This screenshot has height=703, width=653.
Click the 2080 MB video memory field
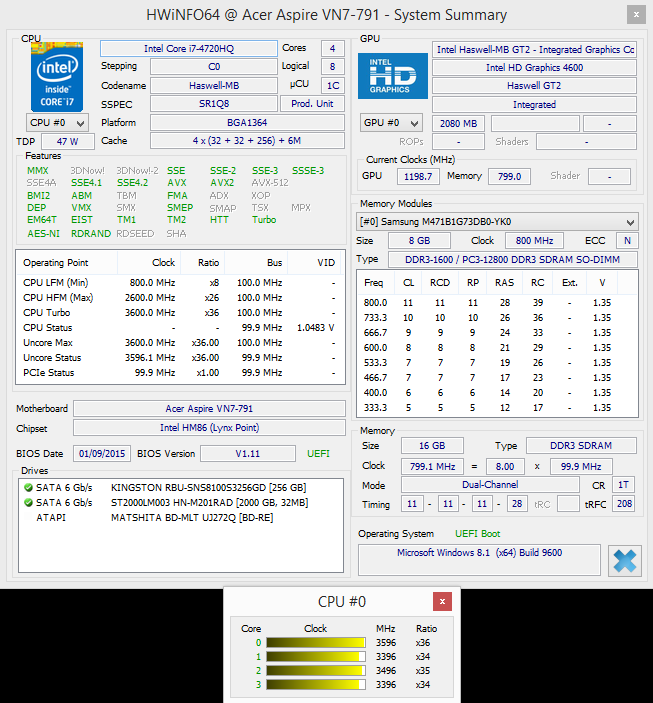coord(458,123)
